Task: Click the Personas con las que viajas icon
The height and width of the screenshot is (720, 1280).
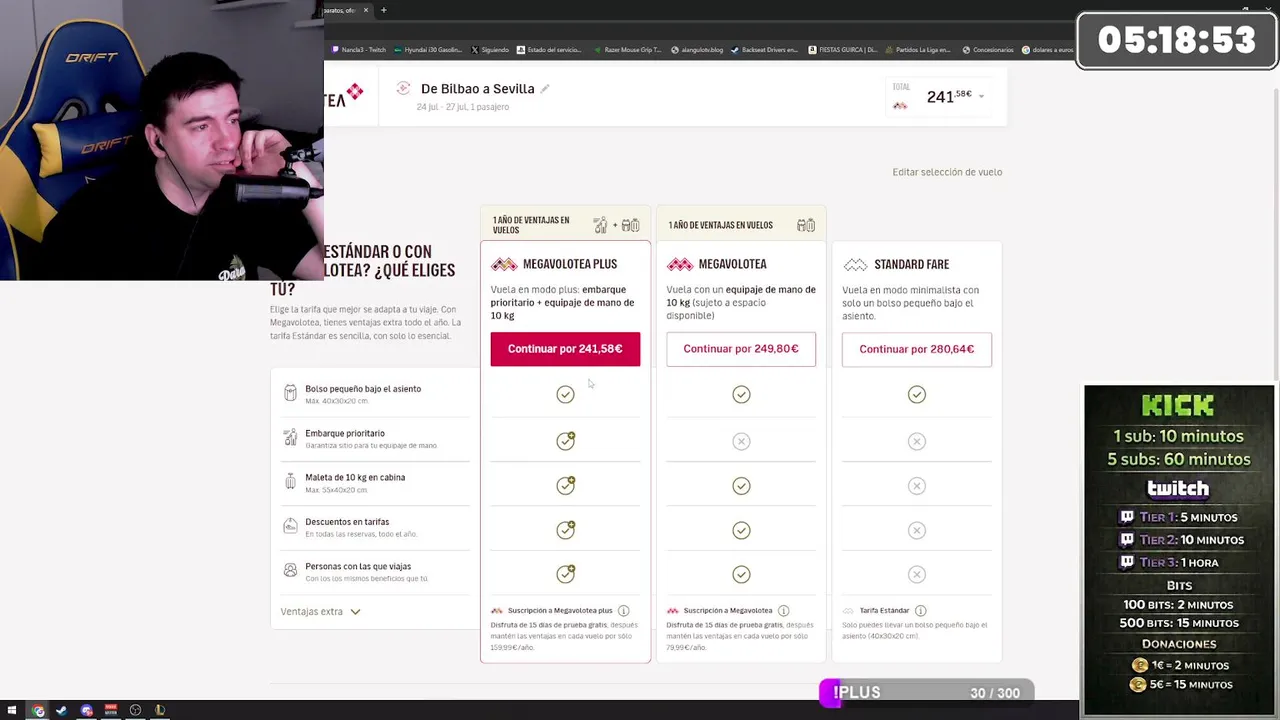Action: click(290, 570)
